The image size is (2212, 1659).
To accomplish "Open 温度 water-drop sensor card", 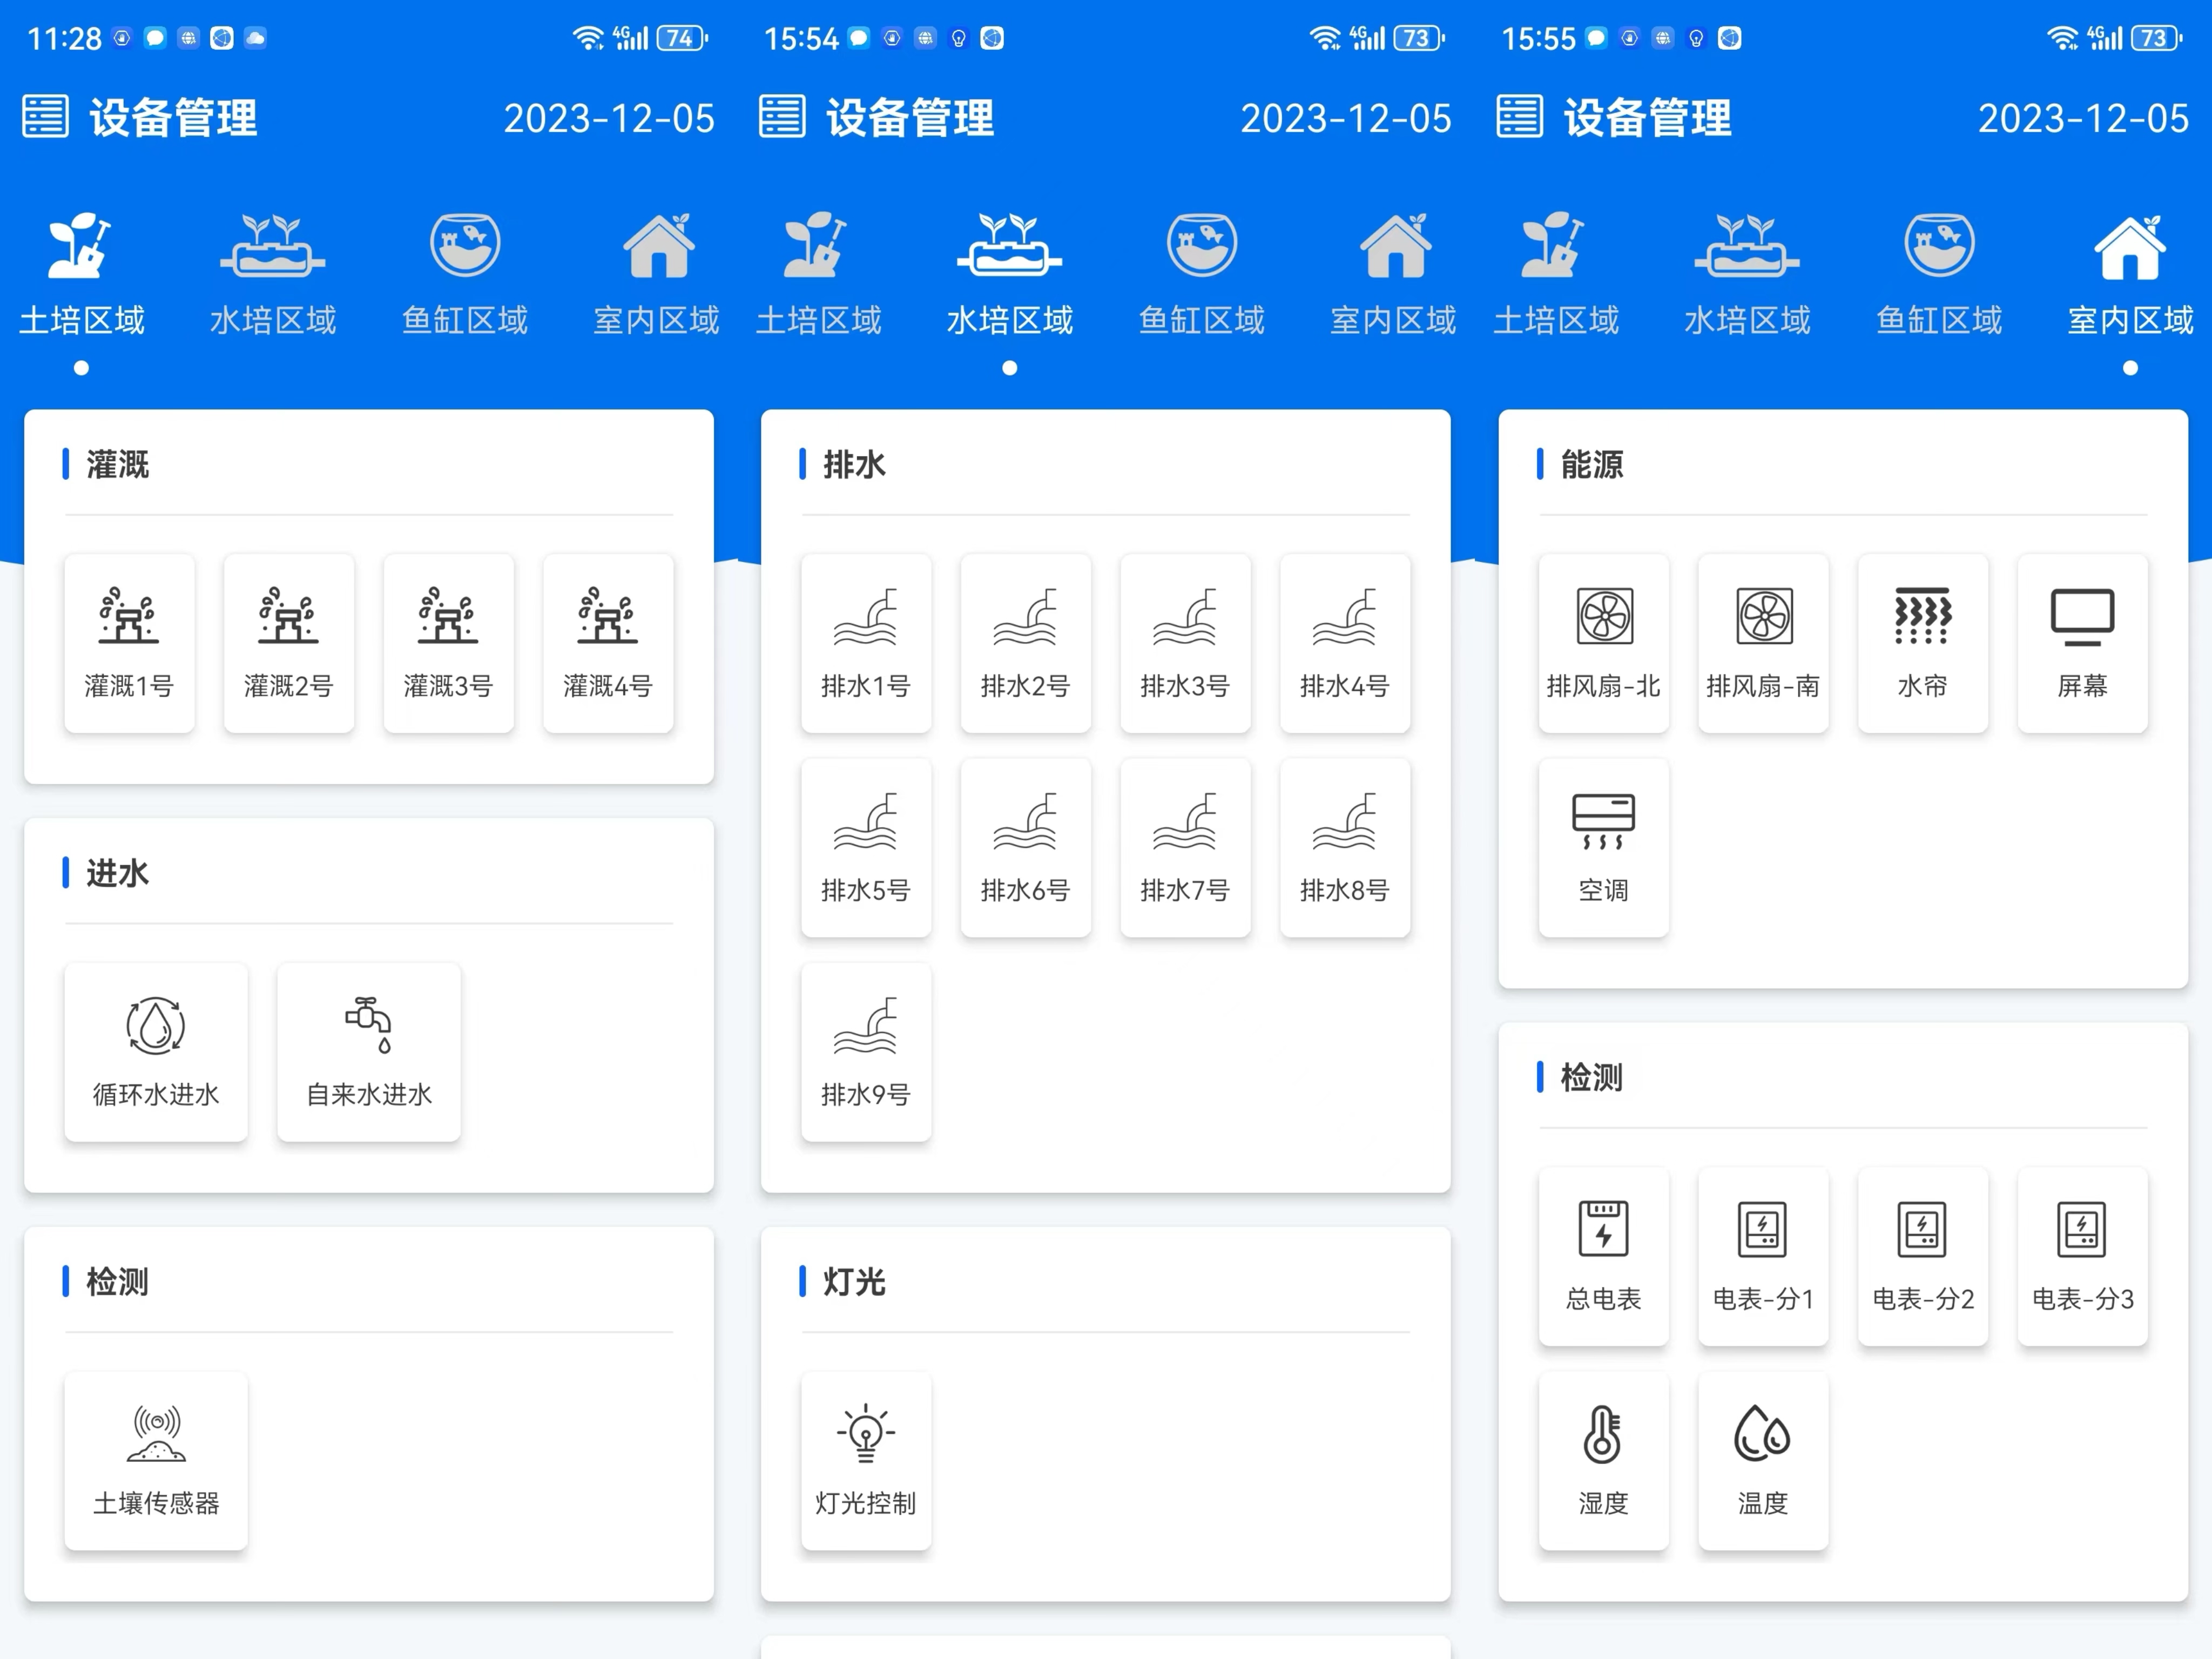I will point(1763,1461).
